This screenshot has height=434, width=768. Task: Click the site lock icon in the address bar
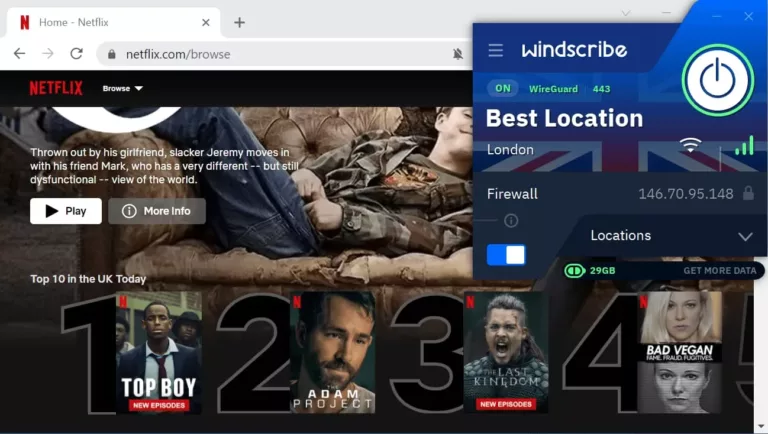[x=112, y=54]
